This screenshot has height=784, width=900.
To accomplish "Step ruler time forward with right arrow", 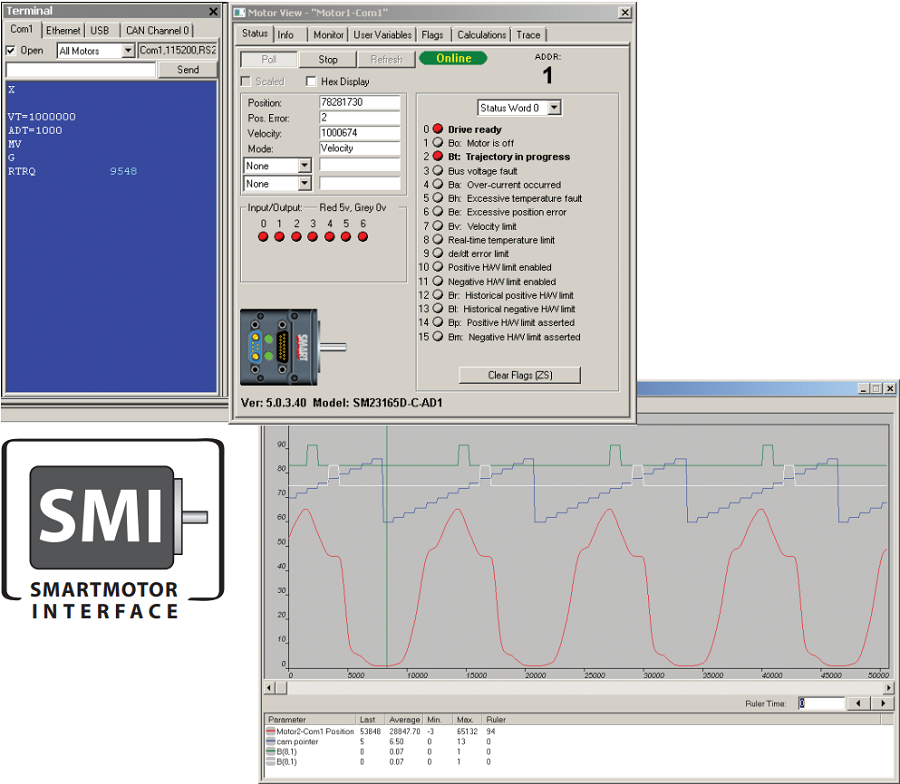I will click(x=883, y=703).
